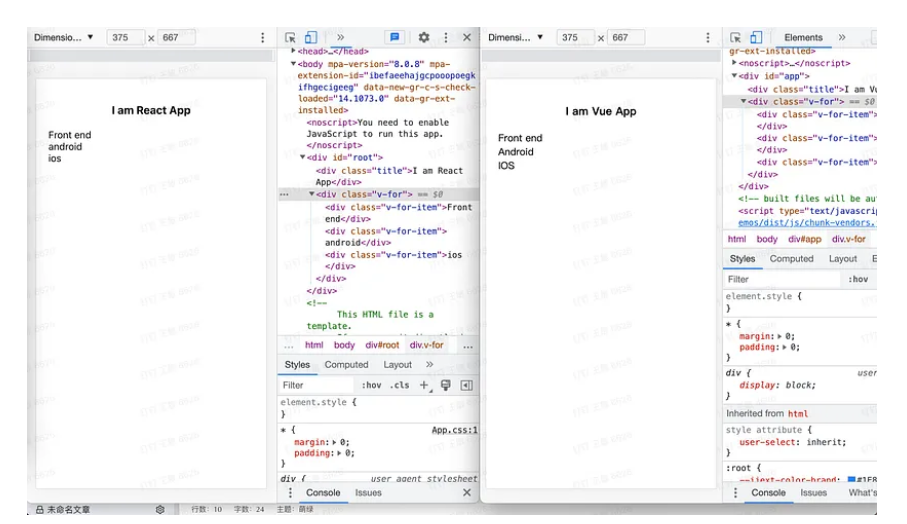The height and width of the screenshot is (524, 907).
Task: Click the body breadcrumb in React DevTools
Action: 344,345
